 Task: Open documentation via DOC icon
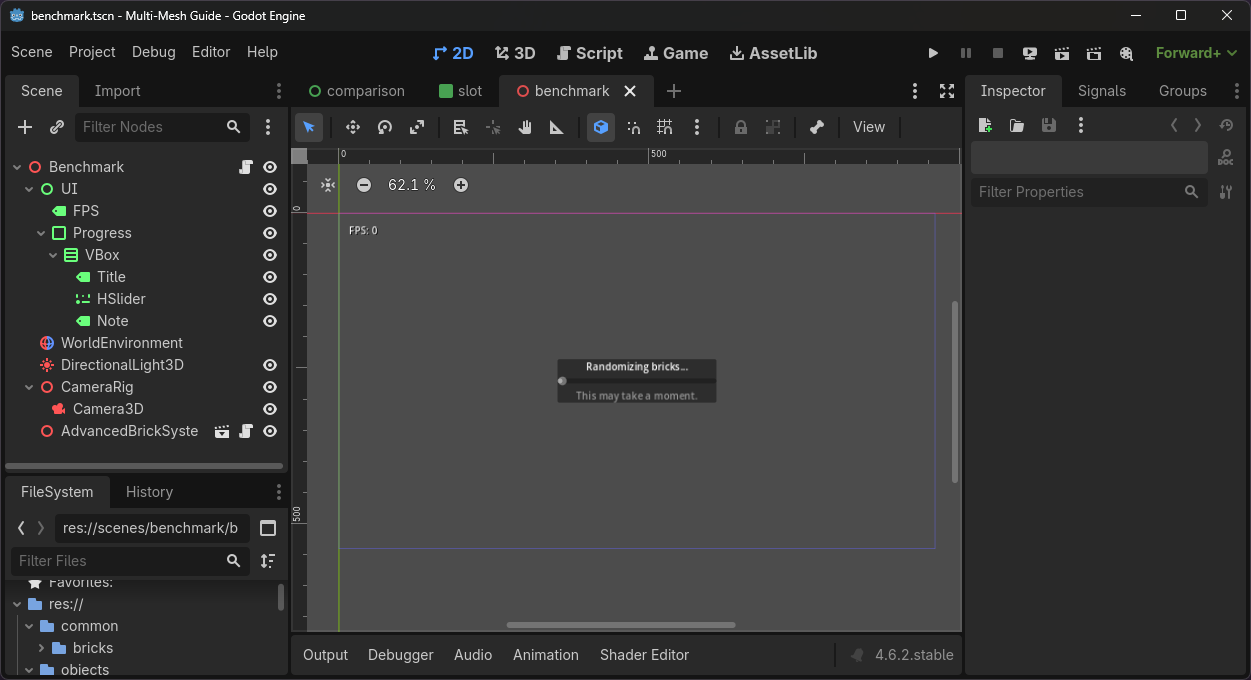(x=1226, y=157)
